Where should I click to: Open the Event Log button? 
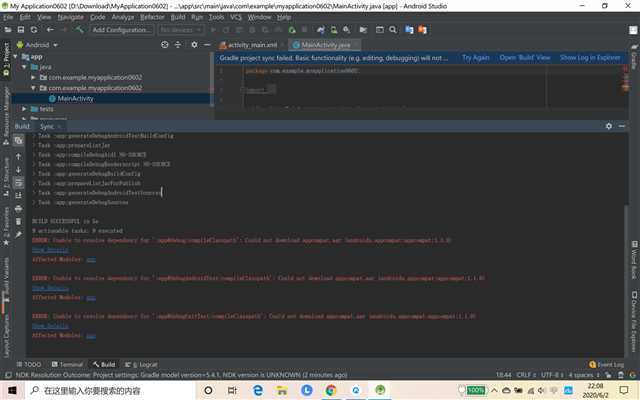607,364
